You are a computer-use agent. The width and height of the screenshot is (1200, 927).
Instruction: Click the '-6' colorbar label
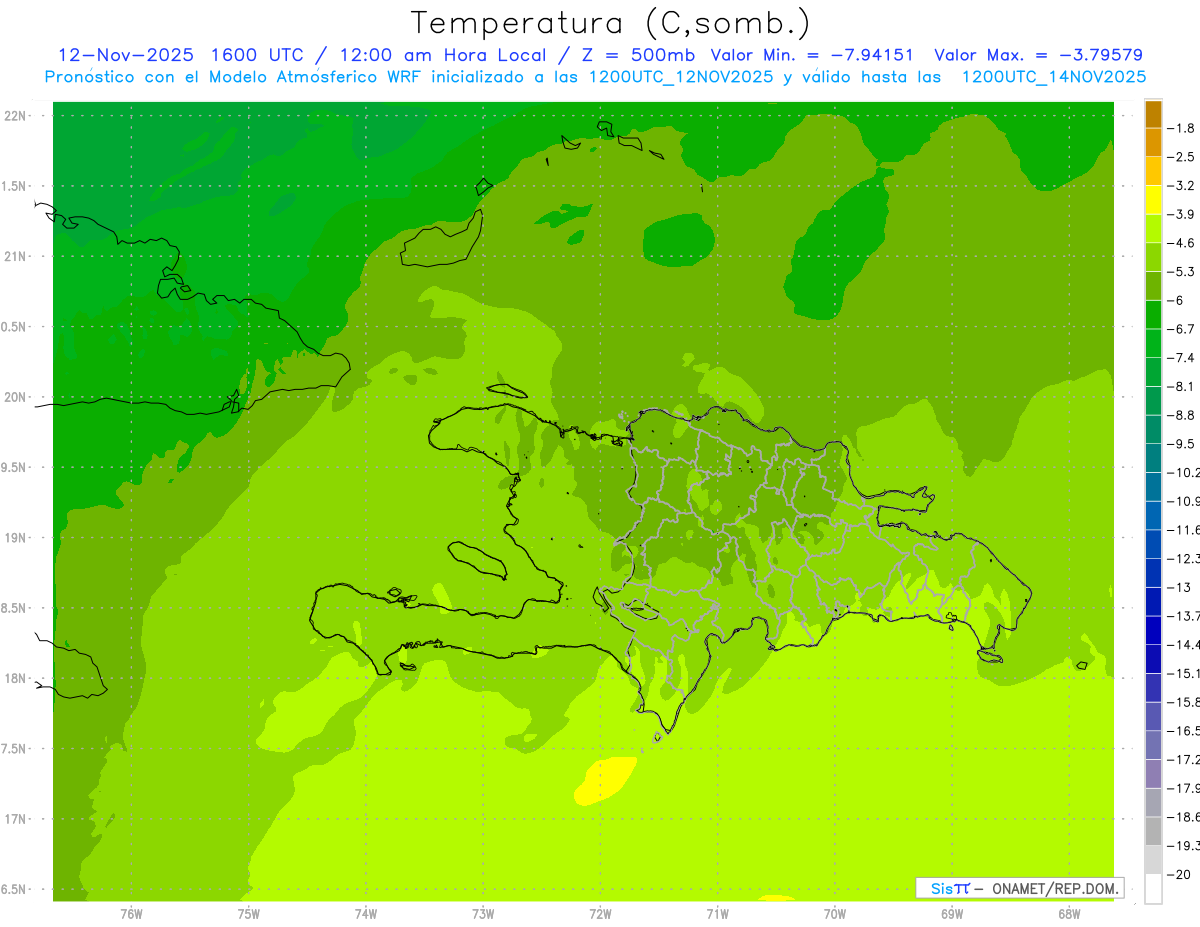(x=1177, y=301)
